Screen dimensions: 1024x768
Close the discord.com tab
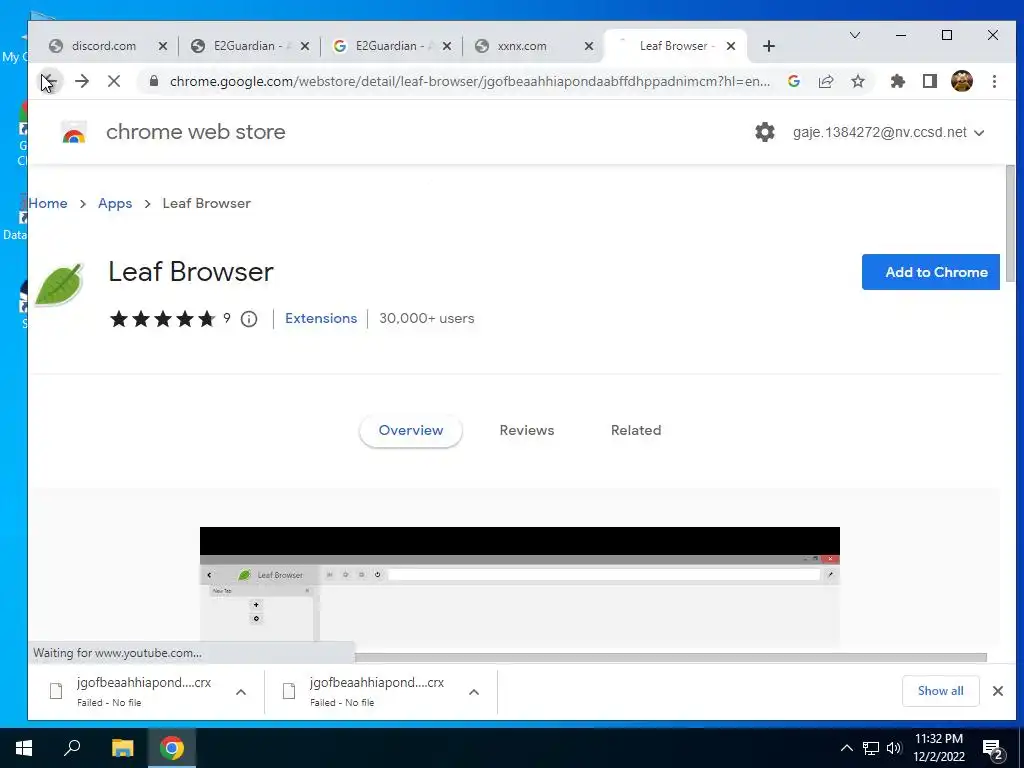(163, 46)
